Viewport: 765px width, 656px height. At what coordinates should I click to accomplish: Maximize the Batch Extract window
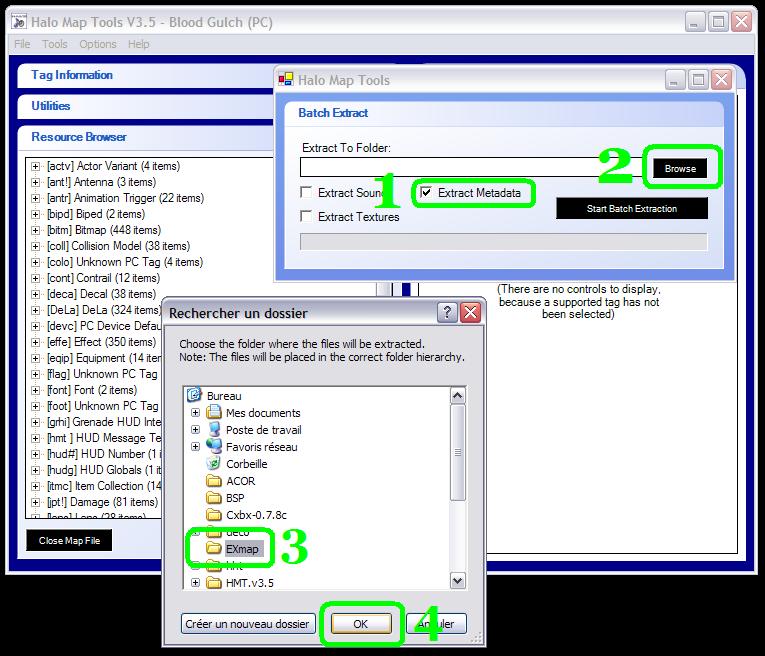coord(698,80)
